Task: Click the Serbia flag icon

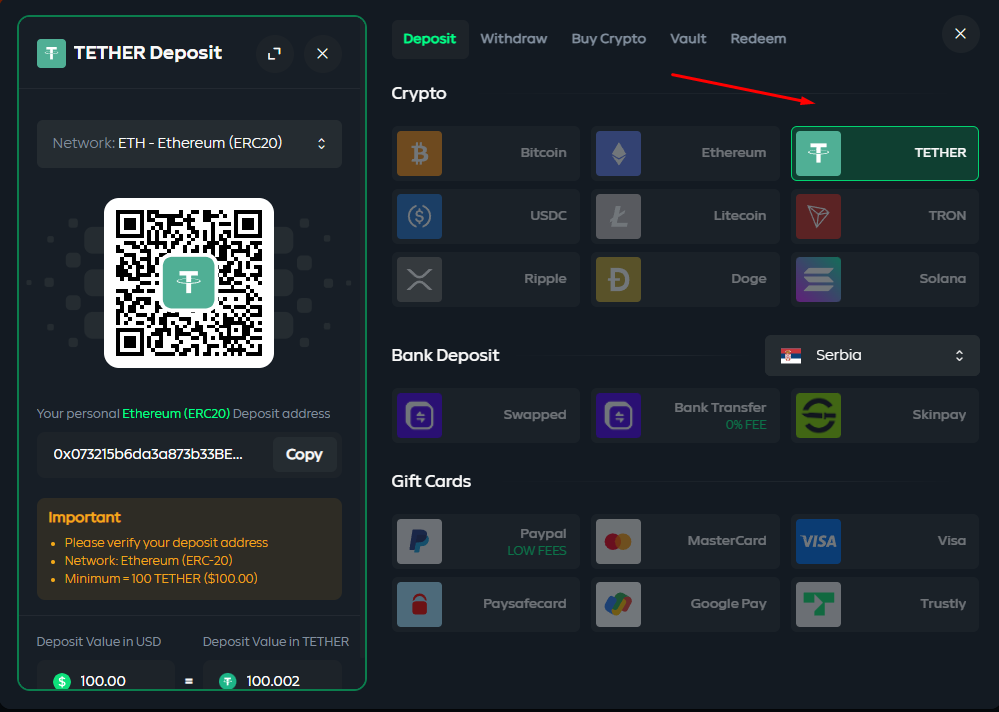Action: (x=791, y=355)
